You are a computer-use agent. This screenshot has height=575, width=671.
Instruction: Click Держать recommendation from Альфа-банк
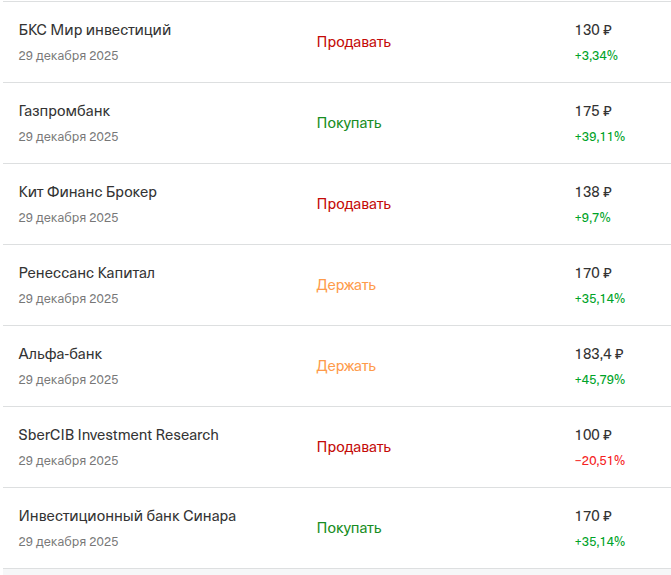tap(346, 366)
